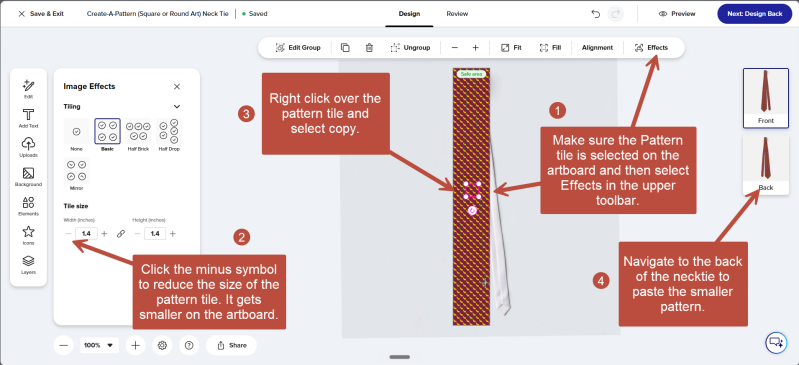Click the Share button
The image size is (799, 365).
click(231, 345)
